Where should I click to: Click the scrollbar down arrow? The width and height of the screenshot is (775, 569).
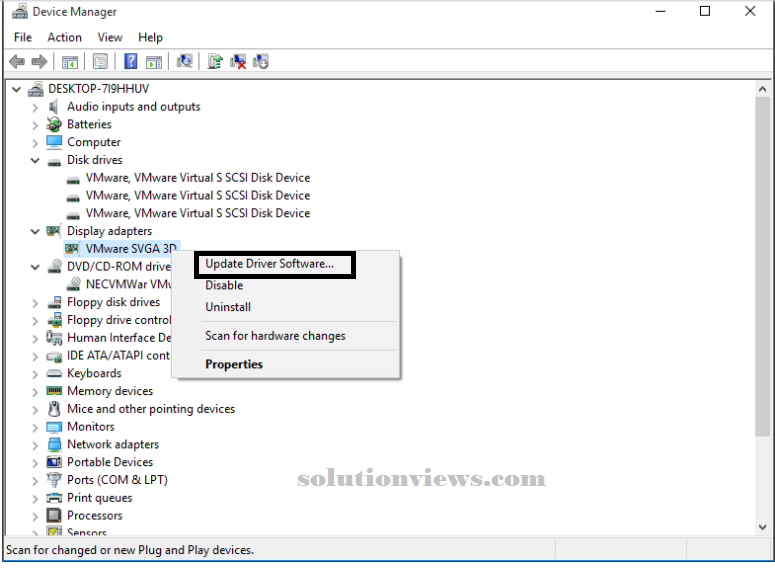762,527
